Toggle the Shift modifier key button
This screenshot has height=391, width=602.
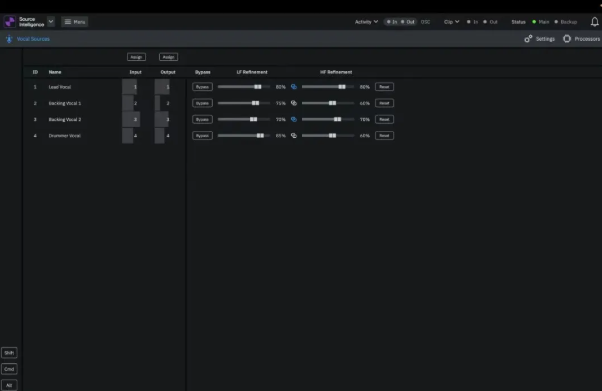[x=9, y=353]
